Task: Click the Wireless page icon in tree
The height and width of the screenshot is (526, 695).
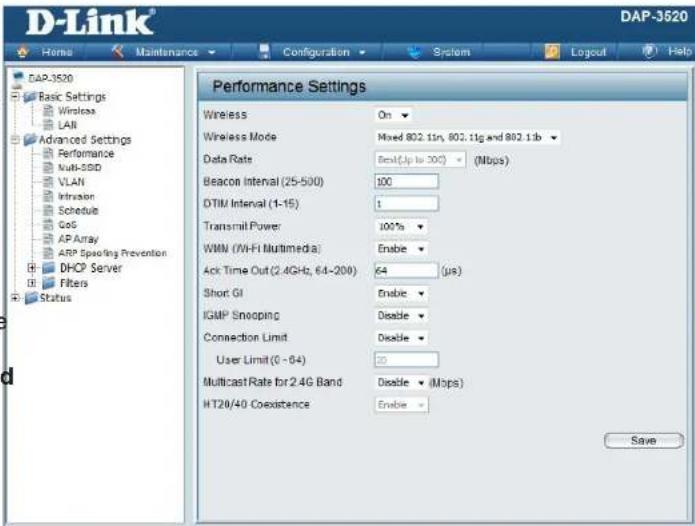Action: pos(48,111)
